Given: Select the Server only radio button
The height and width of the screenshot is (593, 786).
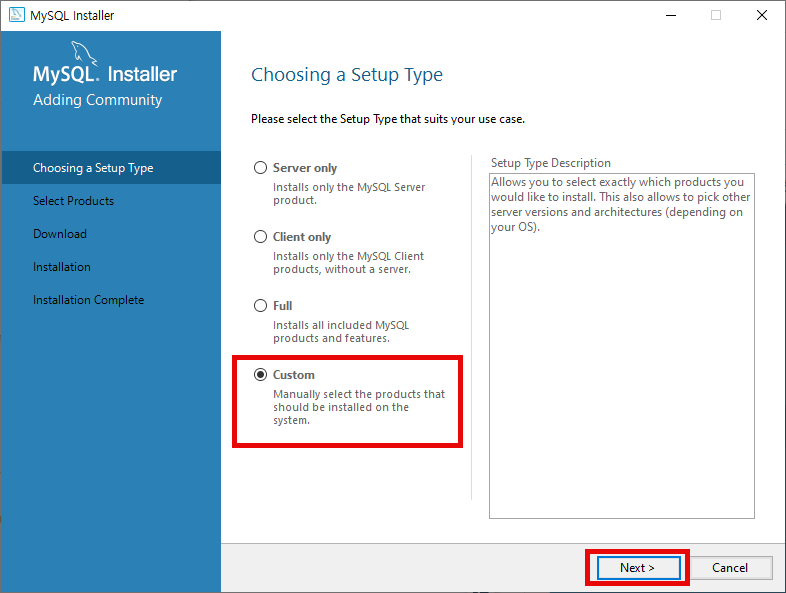Looking at the screenshot, I should click(260, 167).
